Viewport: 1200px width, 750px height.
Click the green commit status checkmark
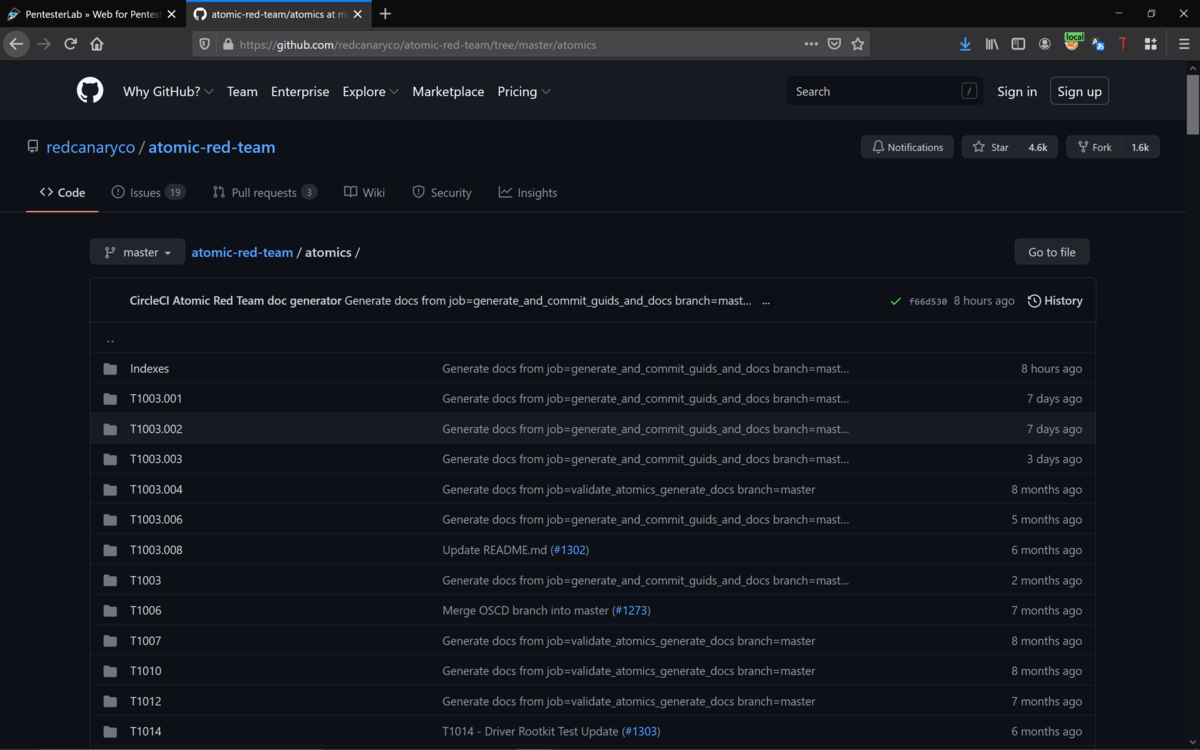[x=895, y=301]
